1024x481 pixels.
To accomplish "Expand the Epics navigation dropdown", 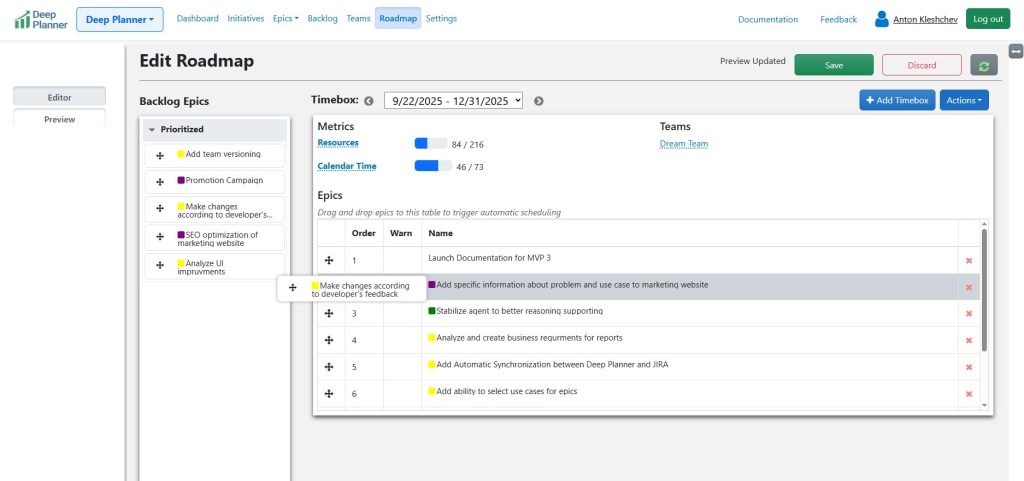I will pos(285,19).
